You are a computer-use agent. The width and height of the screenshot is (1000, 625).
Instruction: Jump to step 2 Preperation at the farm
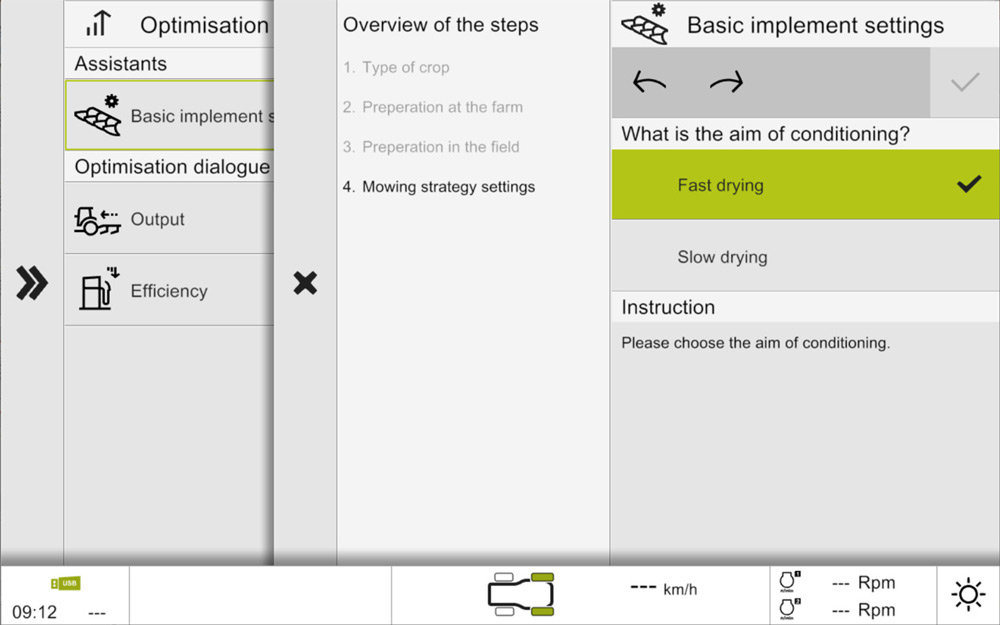(432, 107)
